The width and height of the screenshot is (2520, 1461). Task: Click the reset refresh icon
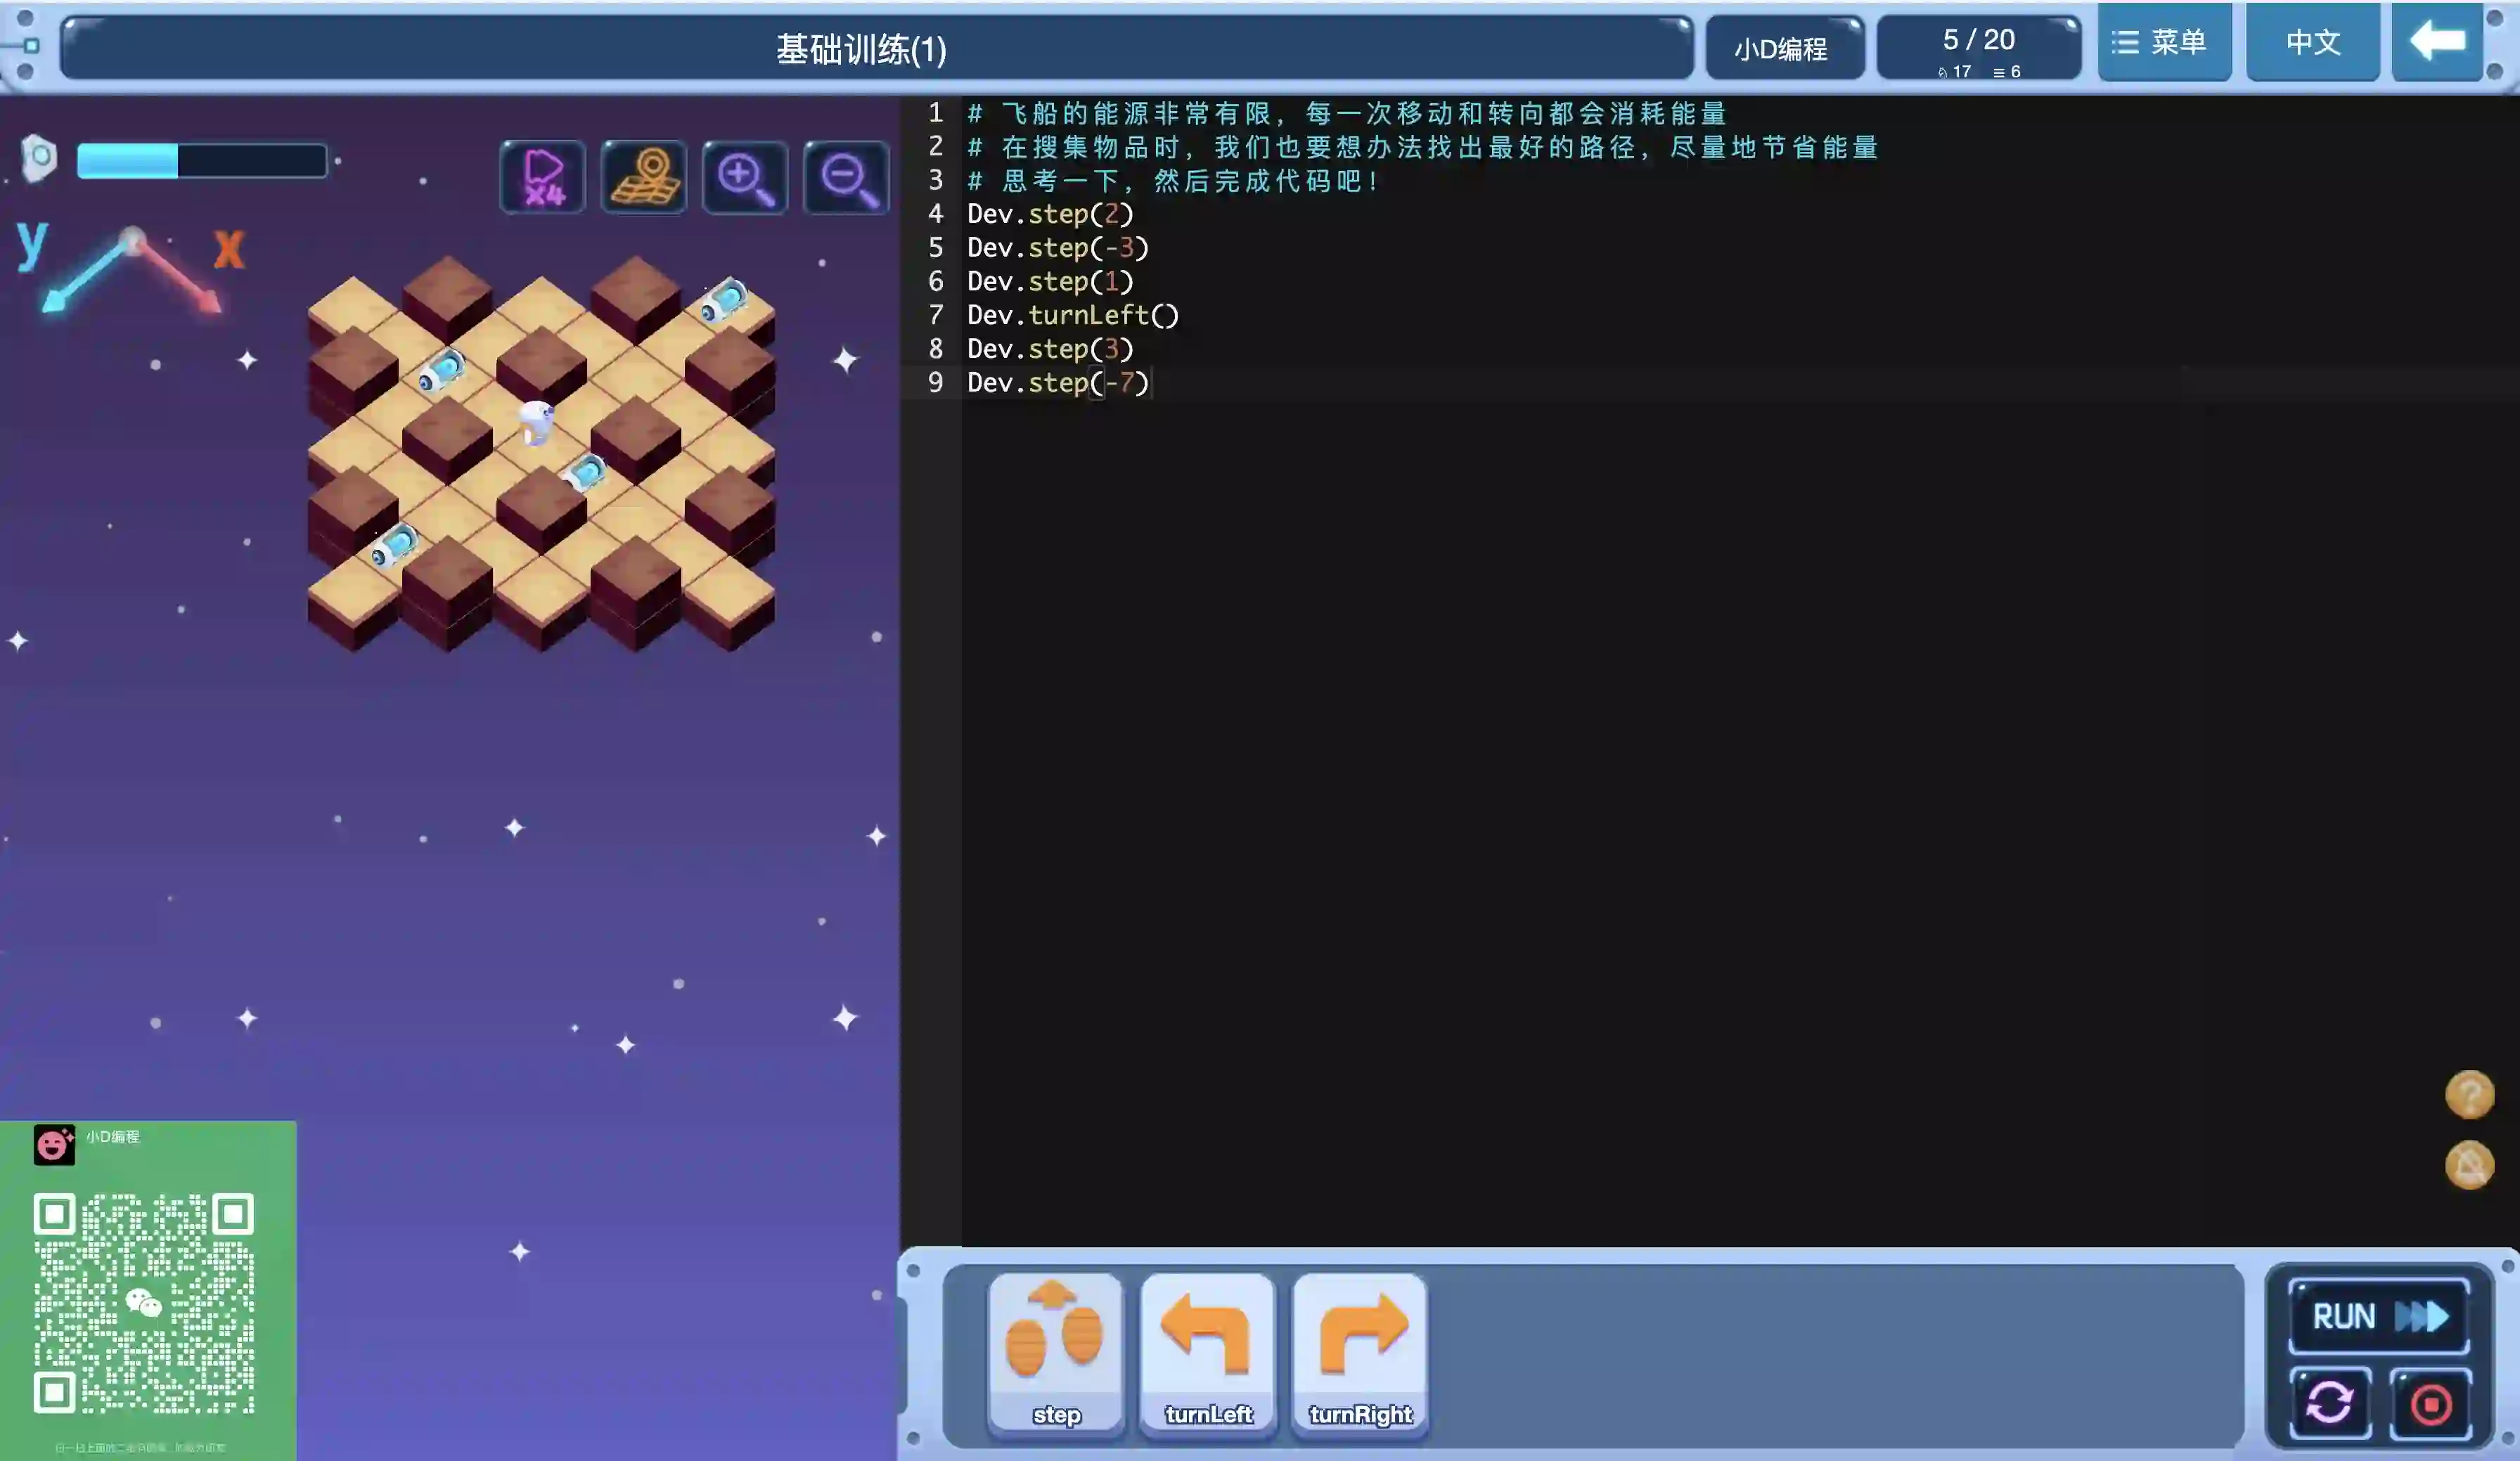pyautogui.click(x=2329, y=1403)
